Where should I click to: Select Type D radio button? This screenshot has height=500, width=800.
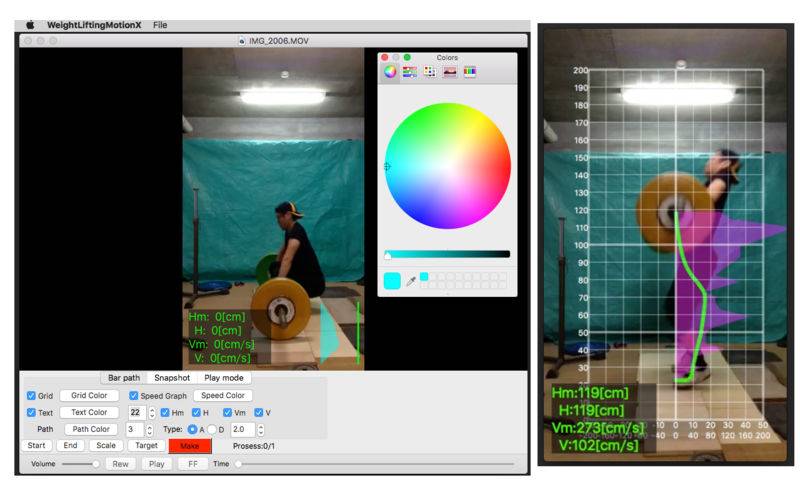tap(212, 430)
